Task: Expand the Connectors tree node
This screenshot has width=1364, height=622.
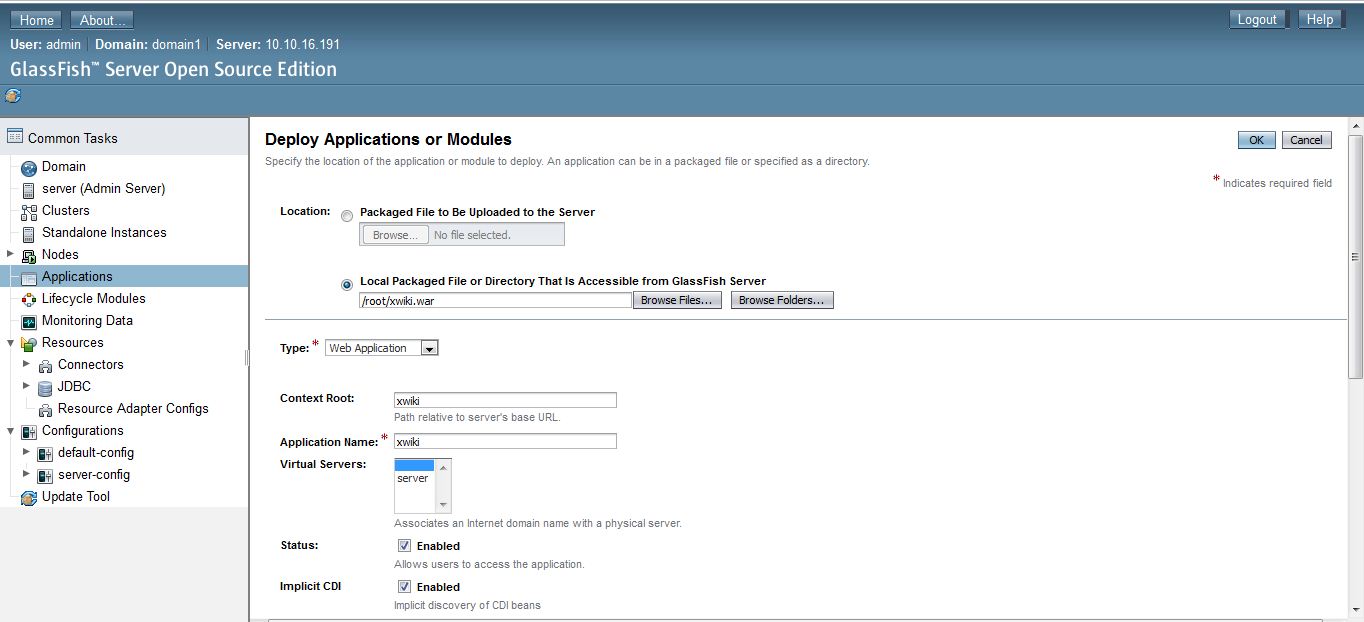Action: [26, 364]
